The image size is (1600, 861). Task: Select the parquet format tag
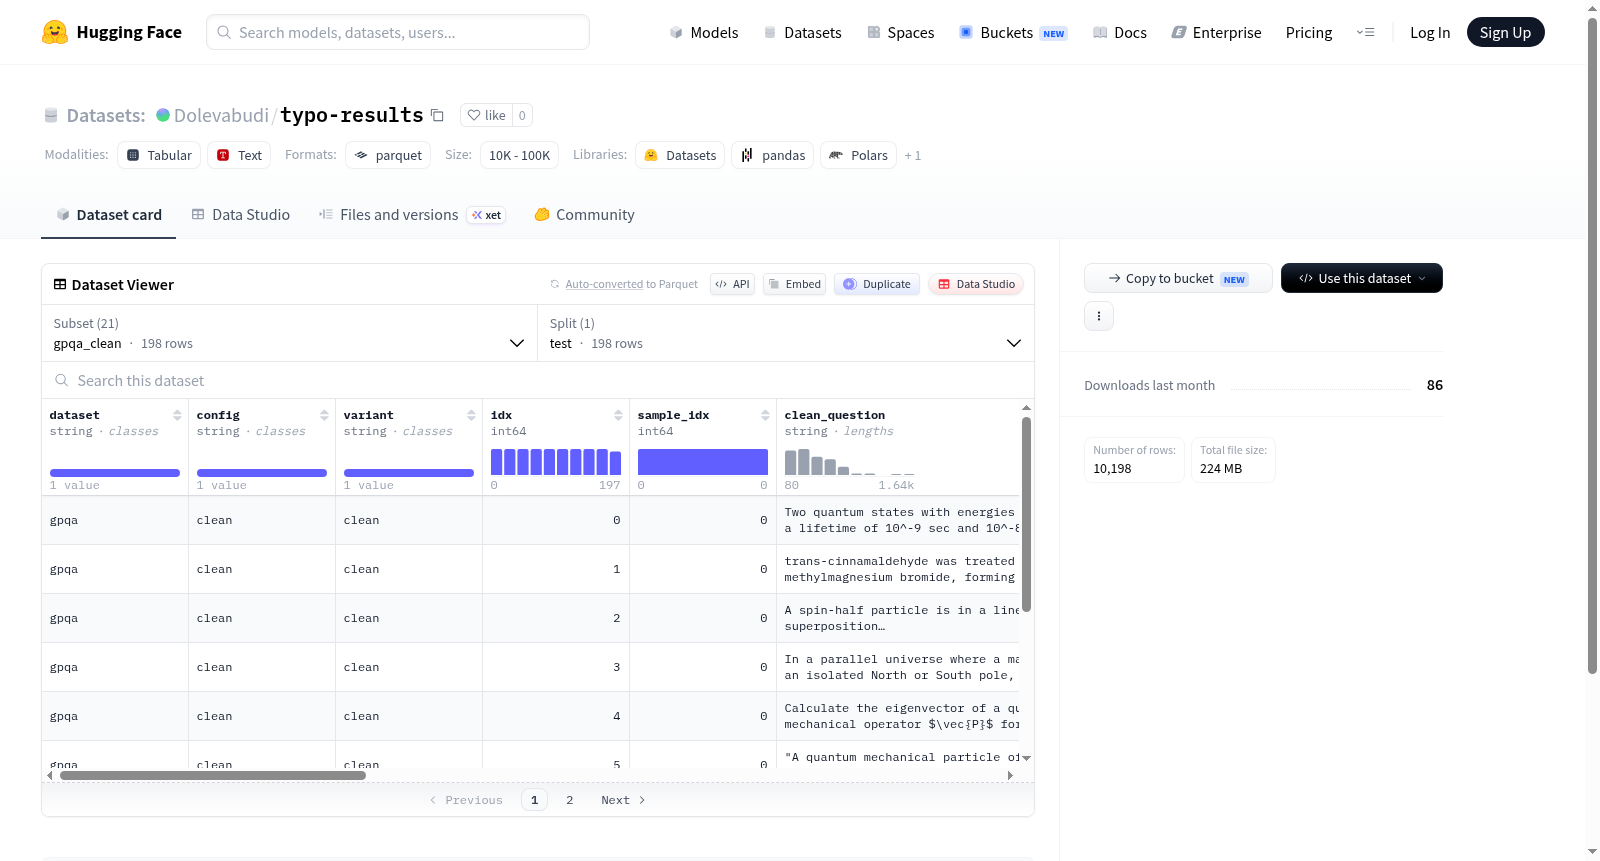[x=388, y=155]
